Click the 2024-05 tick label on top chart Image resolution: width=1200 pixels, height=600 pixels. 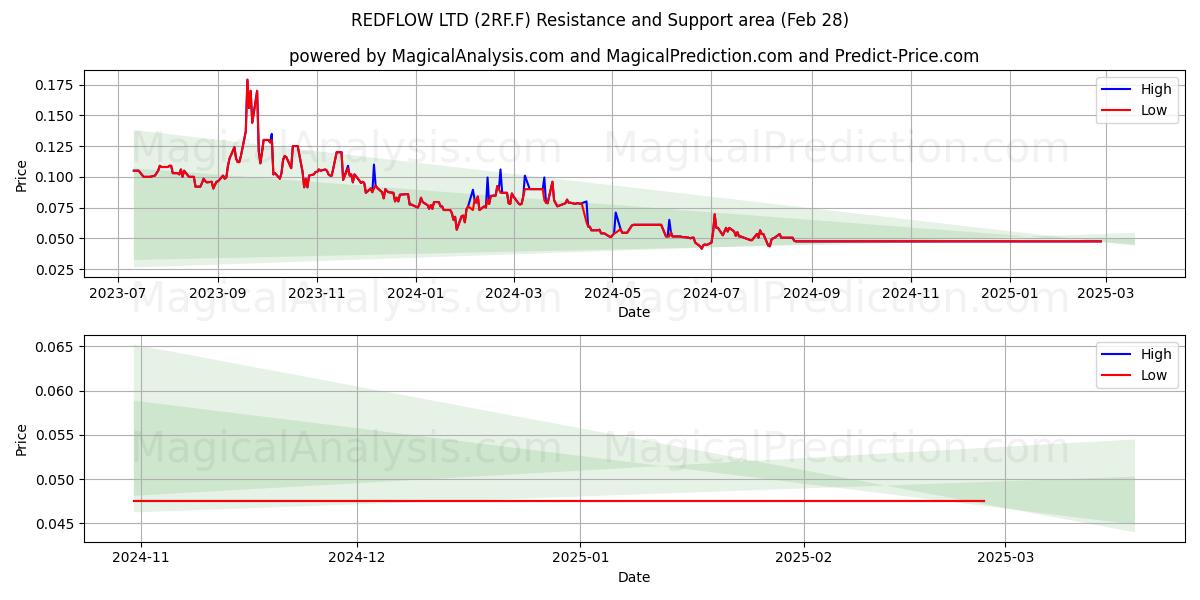613,293
